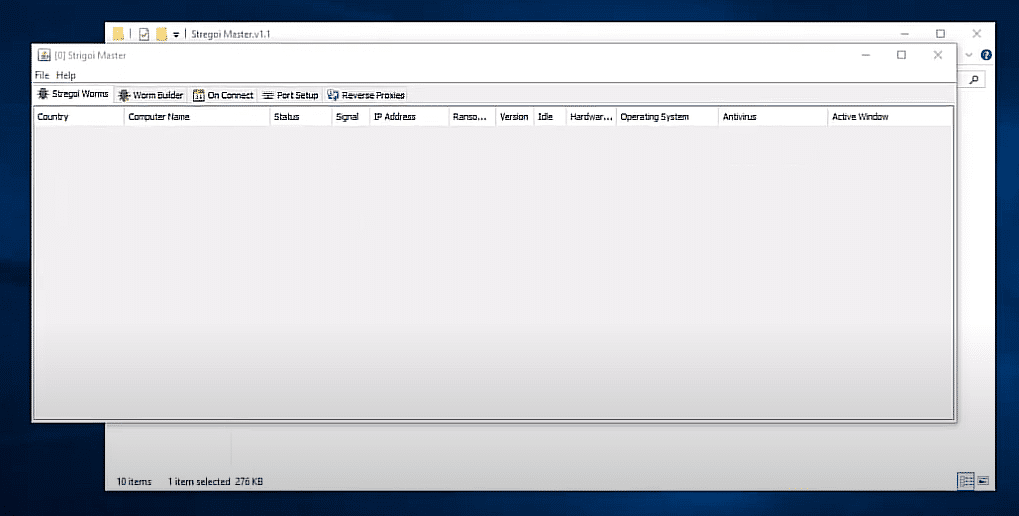Screen dimensions: 1019x516
Task: Minimize the Strigoi Master window
Action: [866, 55]
